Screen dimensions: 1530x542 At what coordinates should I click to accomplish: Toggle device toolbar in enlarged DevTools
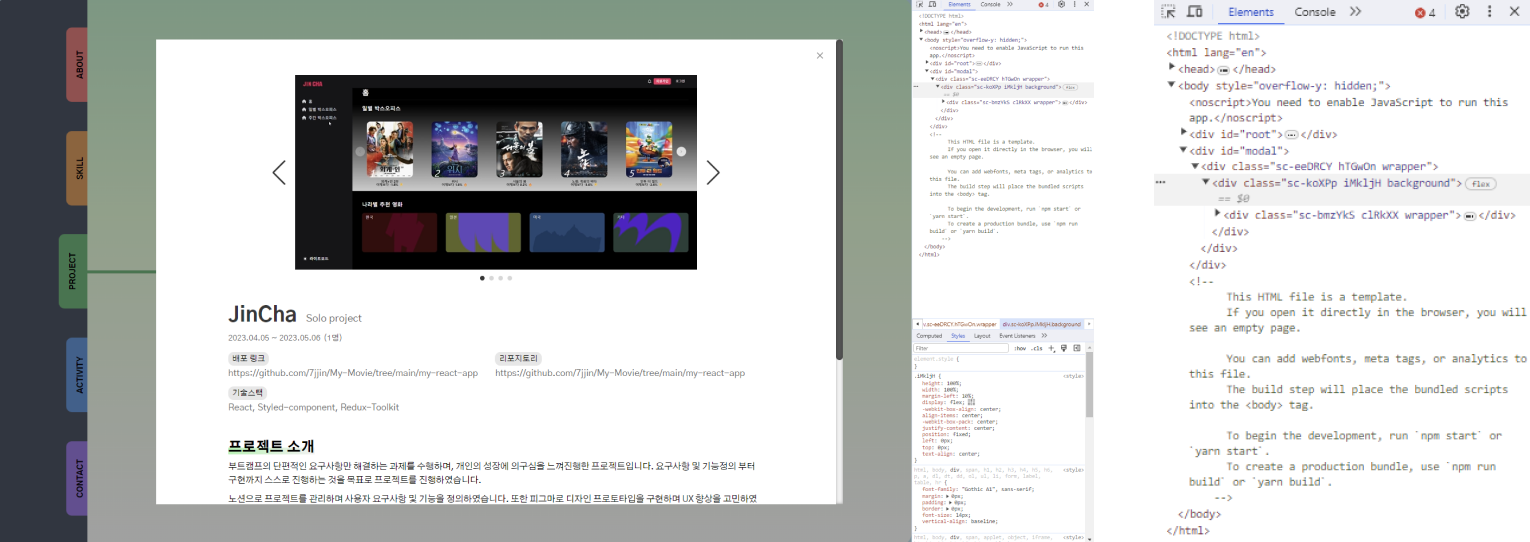click(x=1194, y=12)
